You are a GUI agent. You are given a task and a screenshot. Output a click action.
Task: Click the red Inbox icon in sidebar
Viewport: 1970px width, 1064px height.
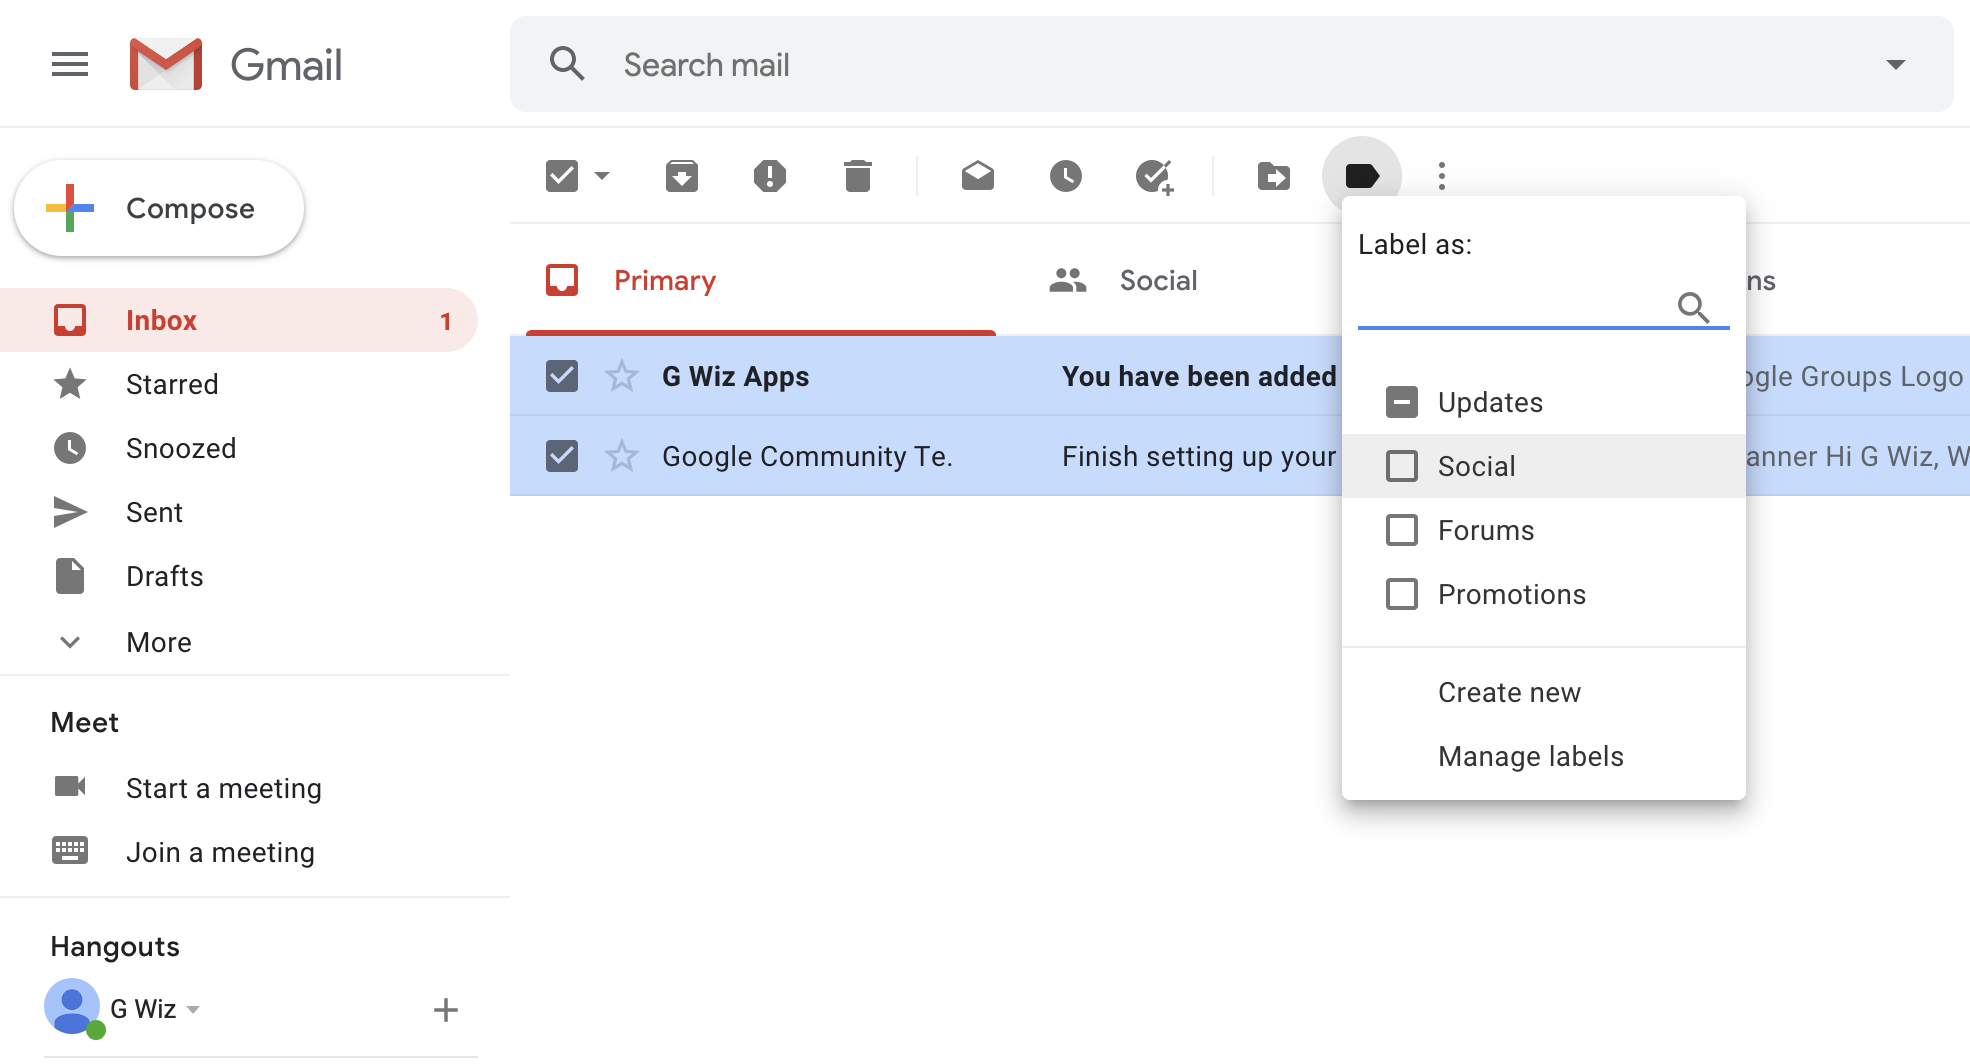click(70, 320)
